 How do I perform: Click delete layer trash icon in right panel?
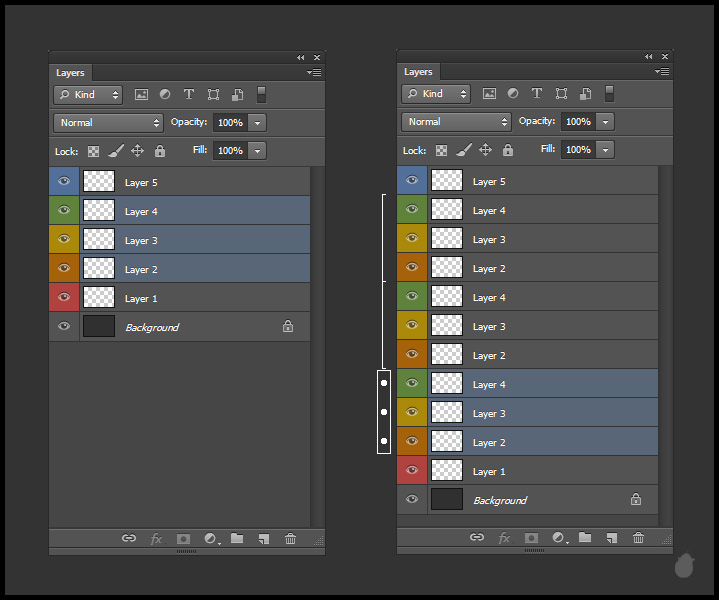(638, 537)
